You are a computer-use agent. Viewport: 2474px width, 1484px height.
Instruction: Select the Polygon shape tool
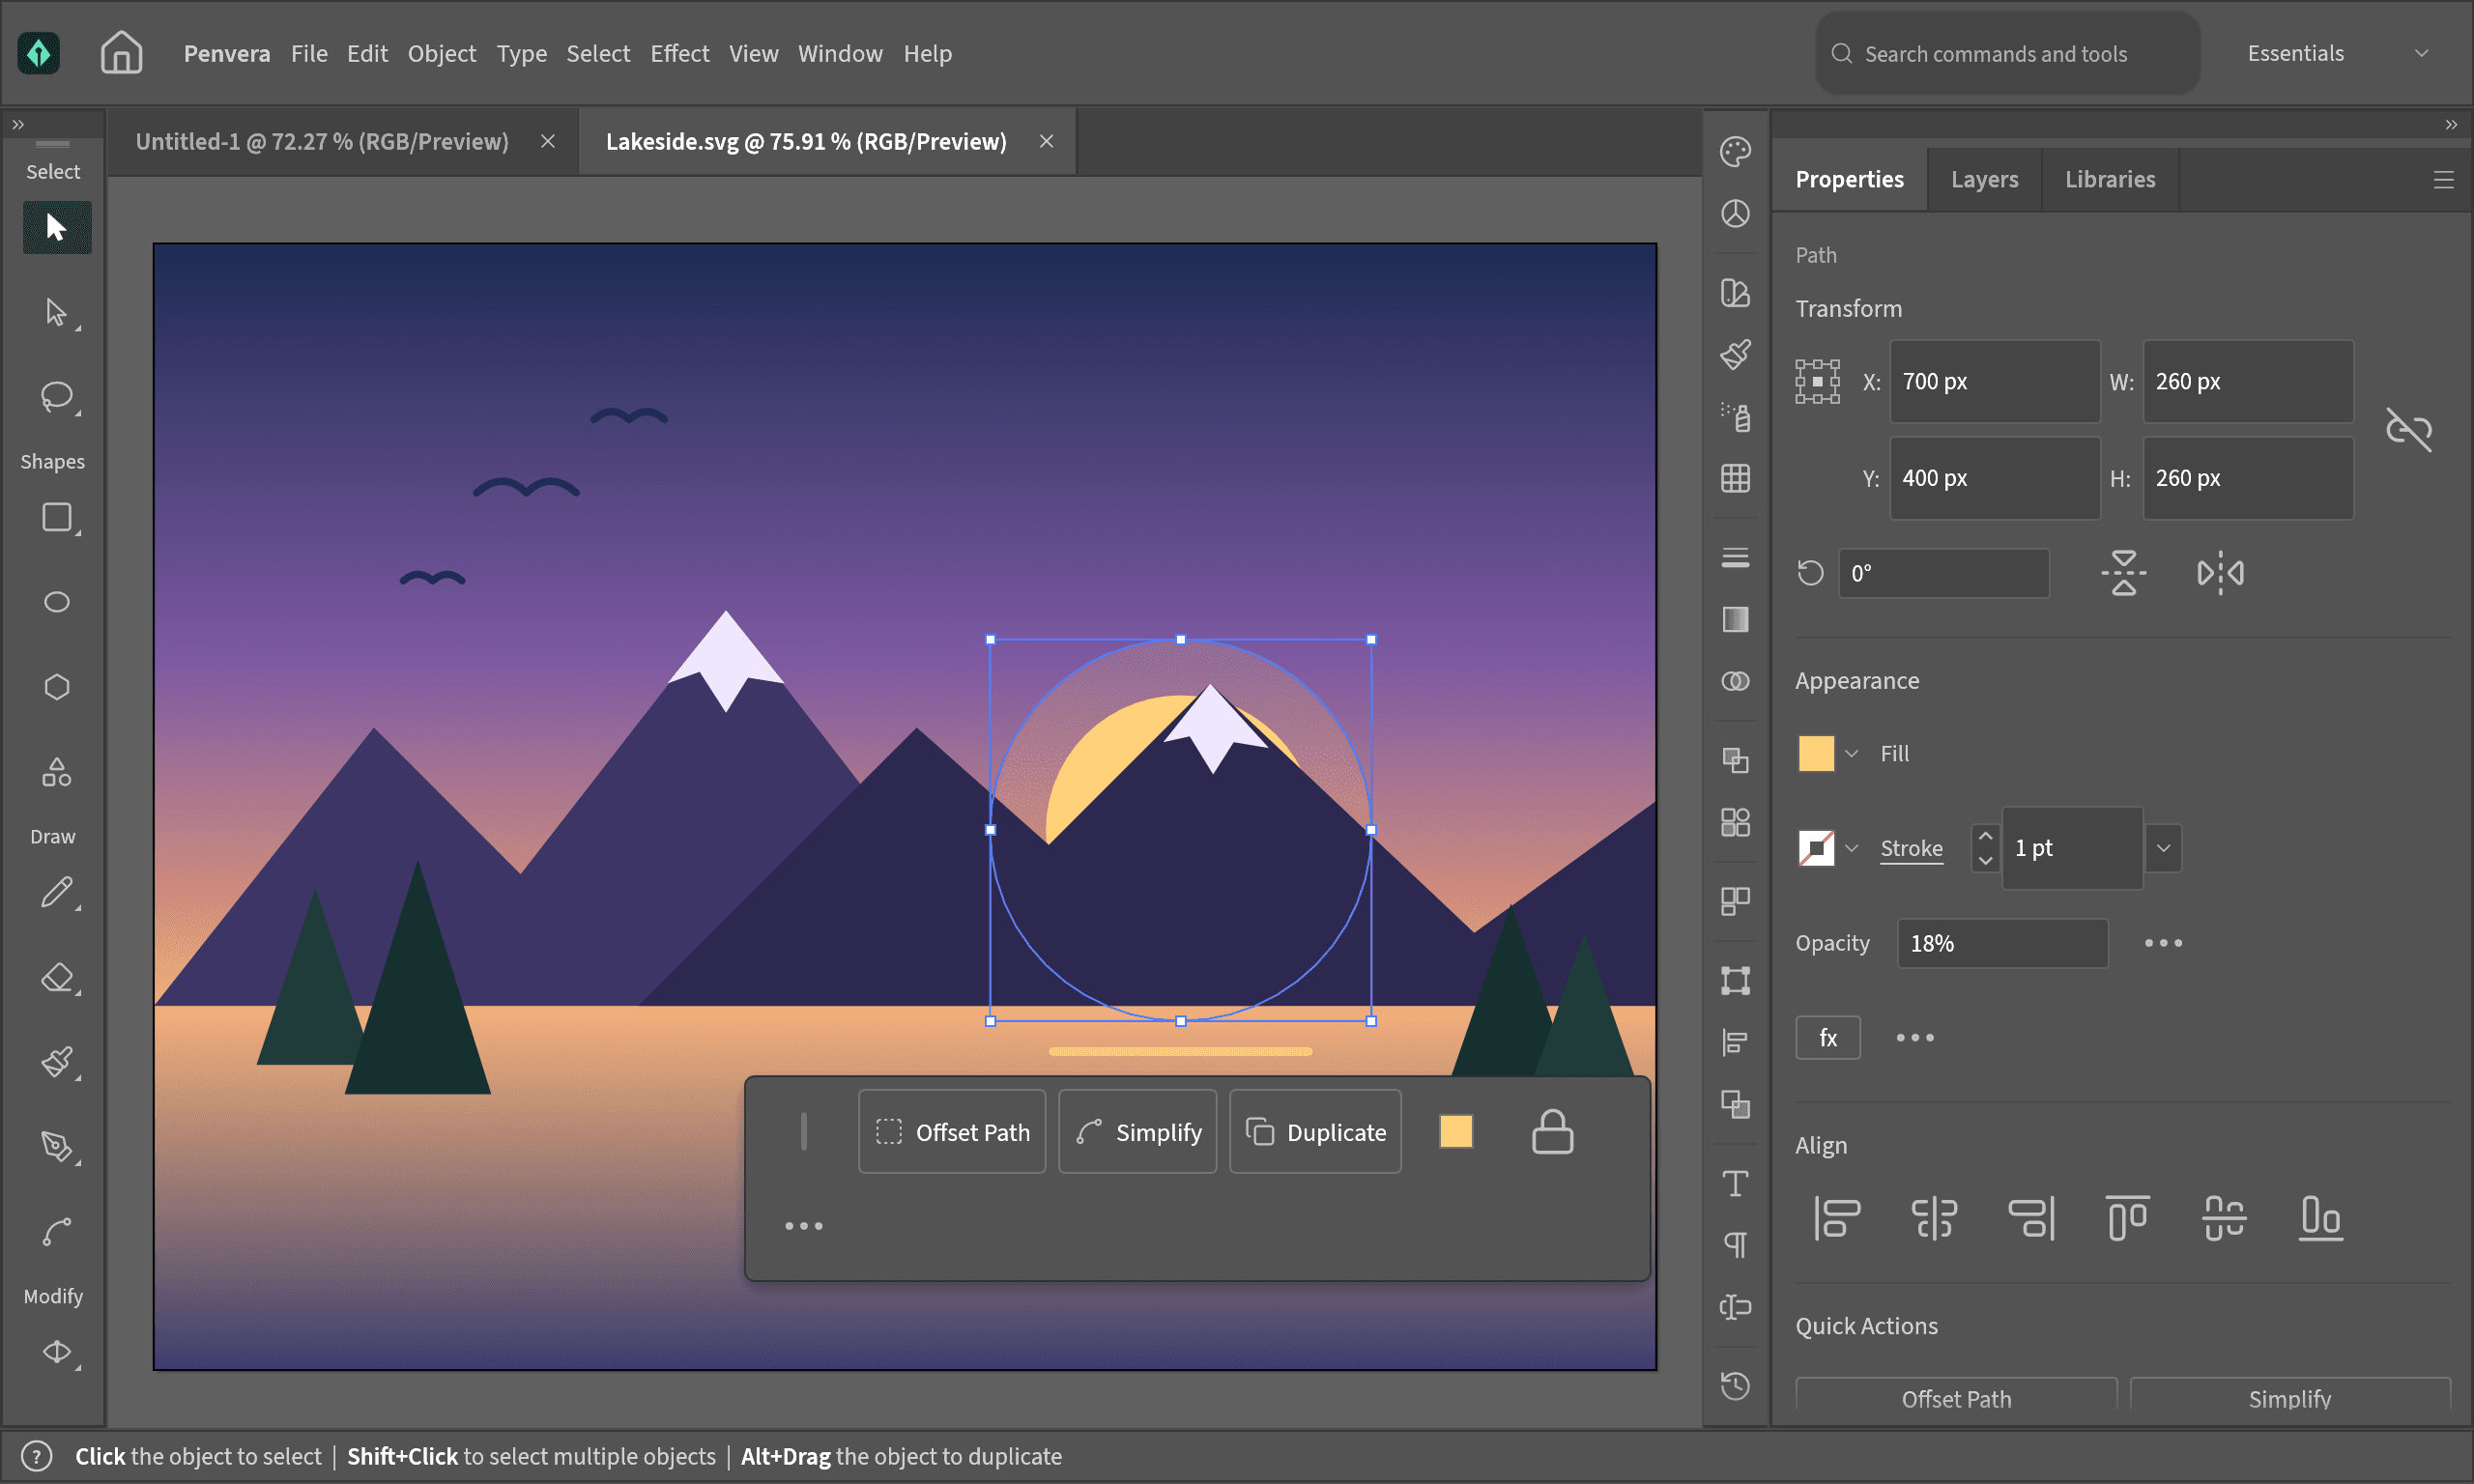57,687
